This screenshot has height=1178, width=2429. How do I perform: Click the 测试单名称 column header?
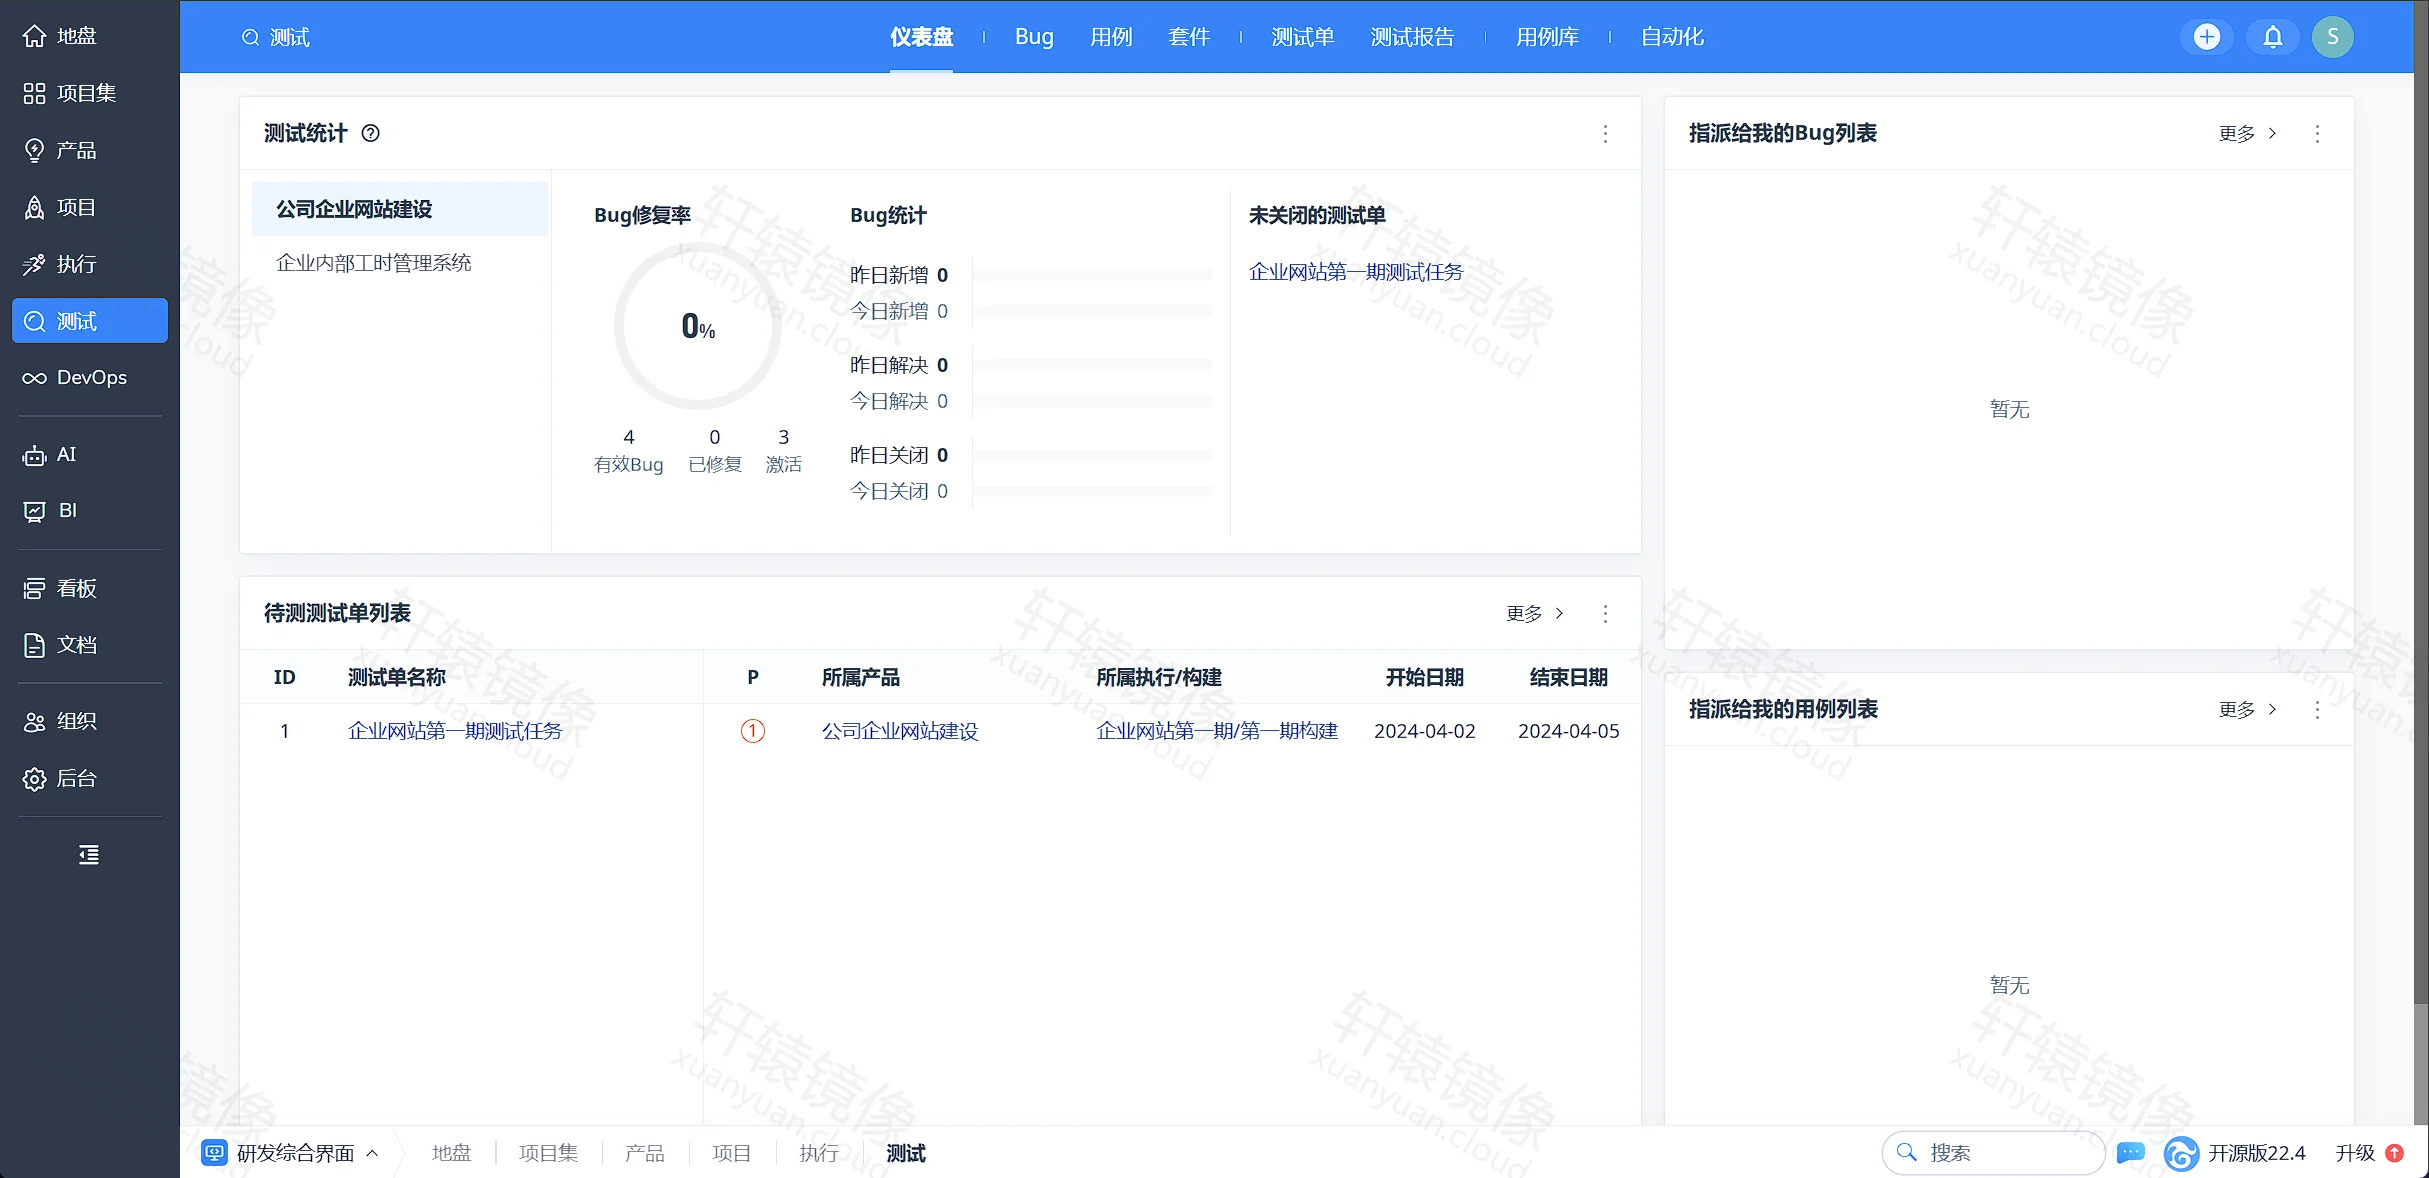tap(396, 677)
